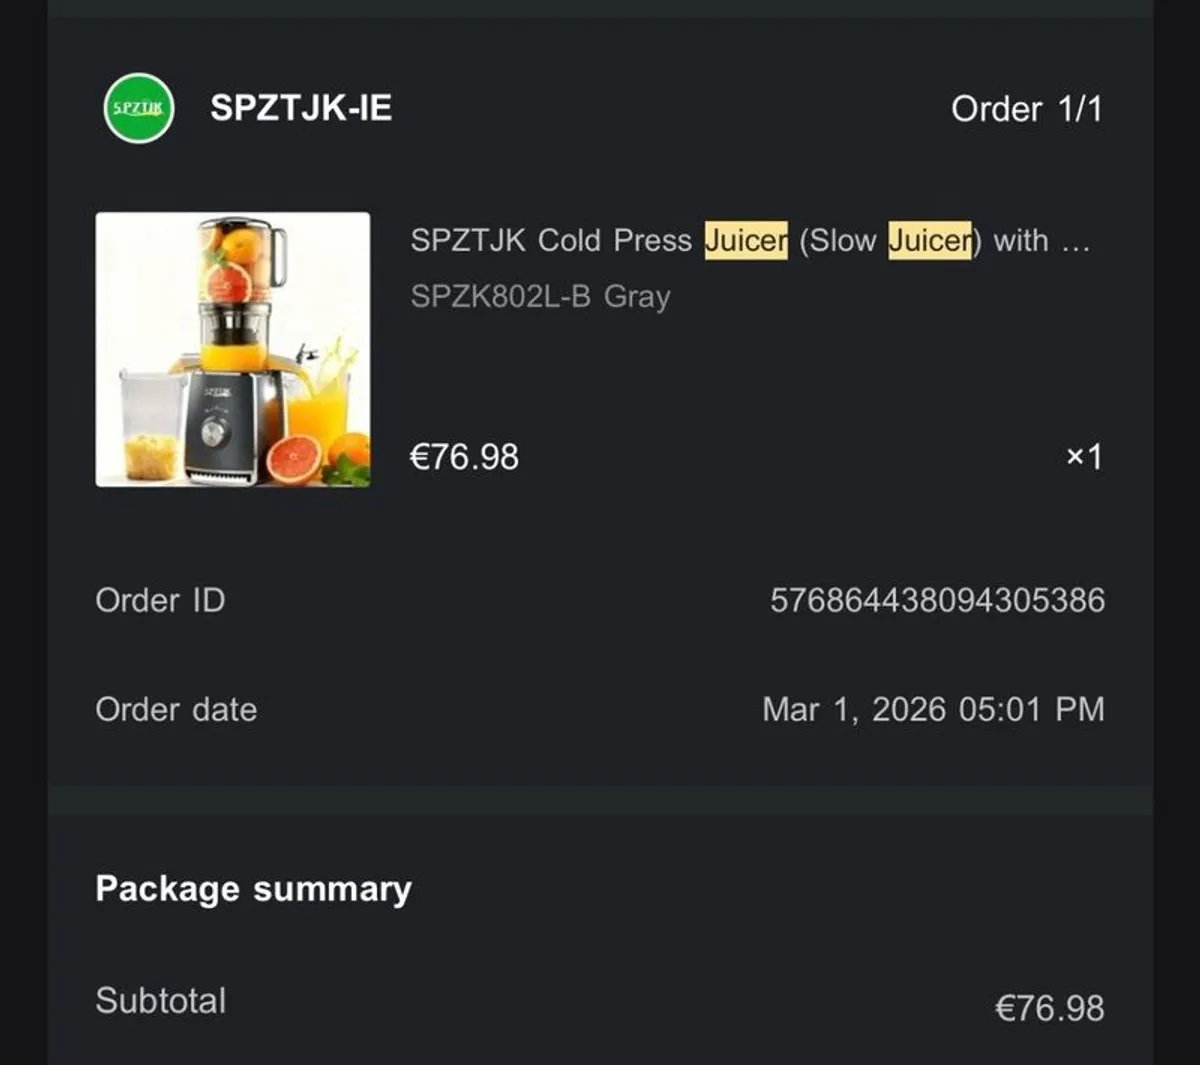Click the second highlighted Juicer keyword
Viewport: 1200px width, 1065px height.
(x=928, y=240)
